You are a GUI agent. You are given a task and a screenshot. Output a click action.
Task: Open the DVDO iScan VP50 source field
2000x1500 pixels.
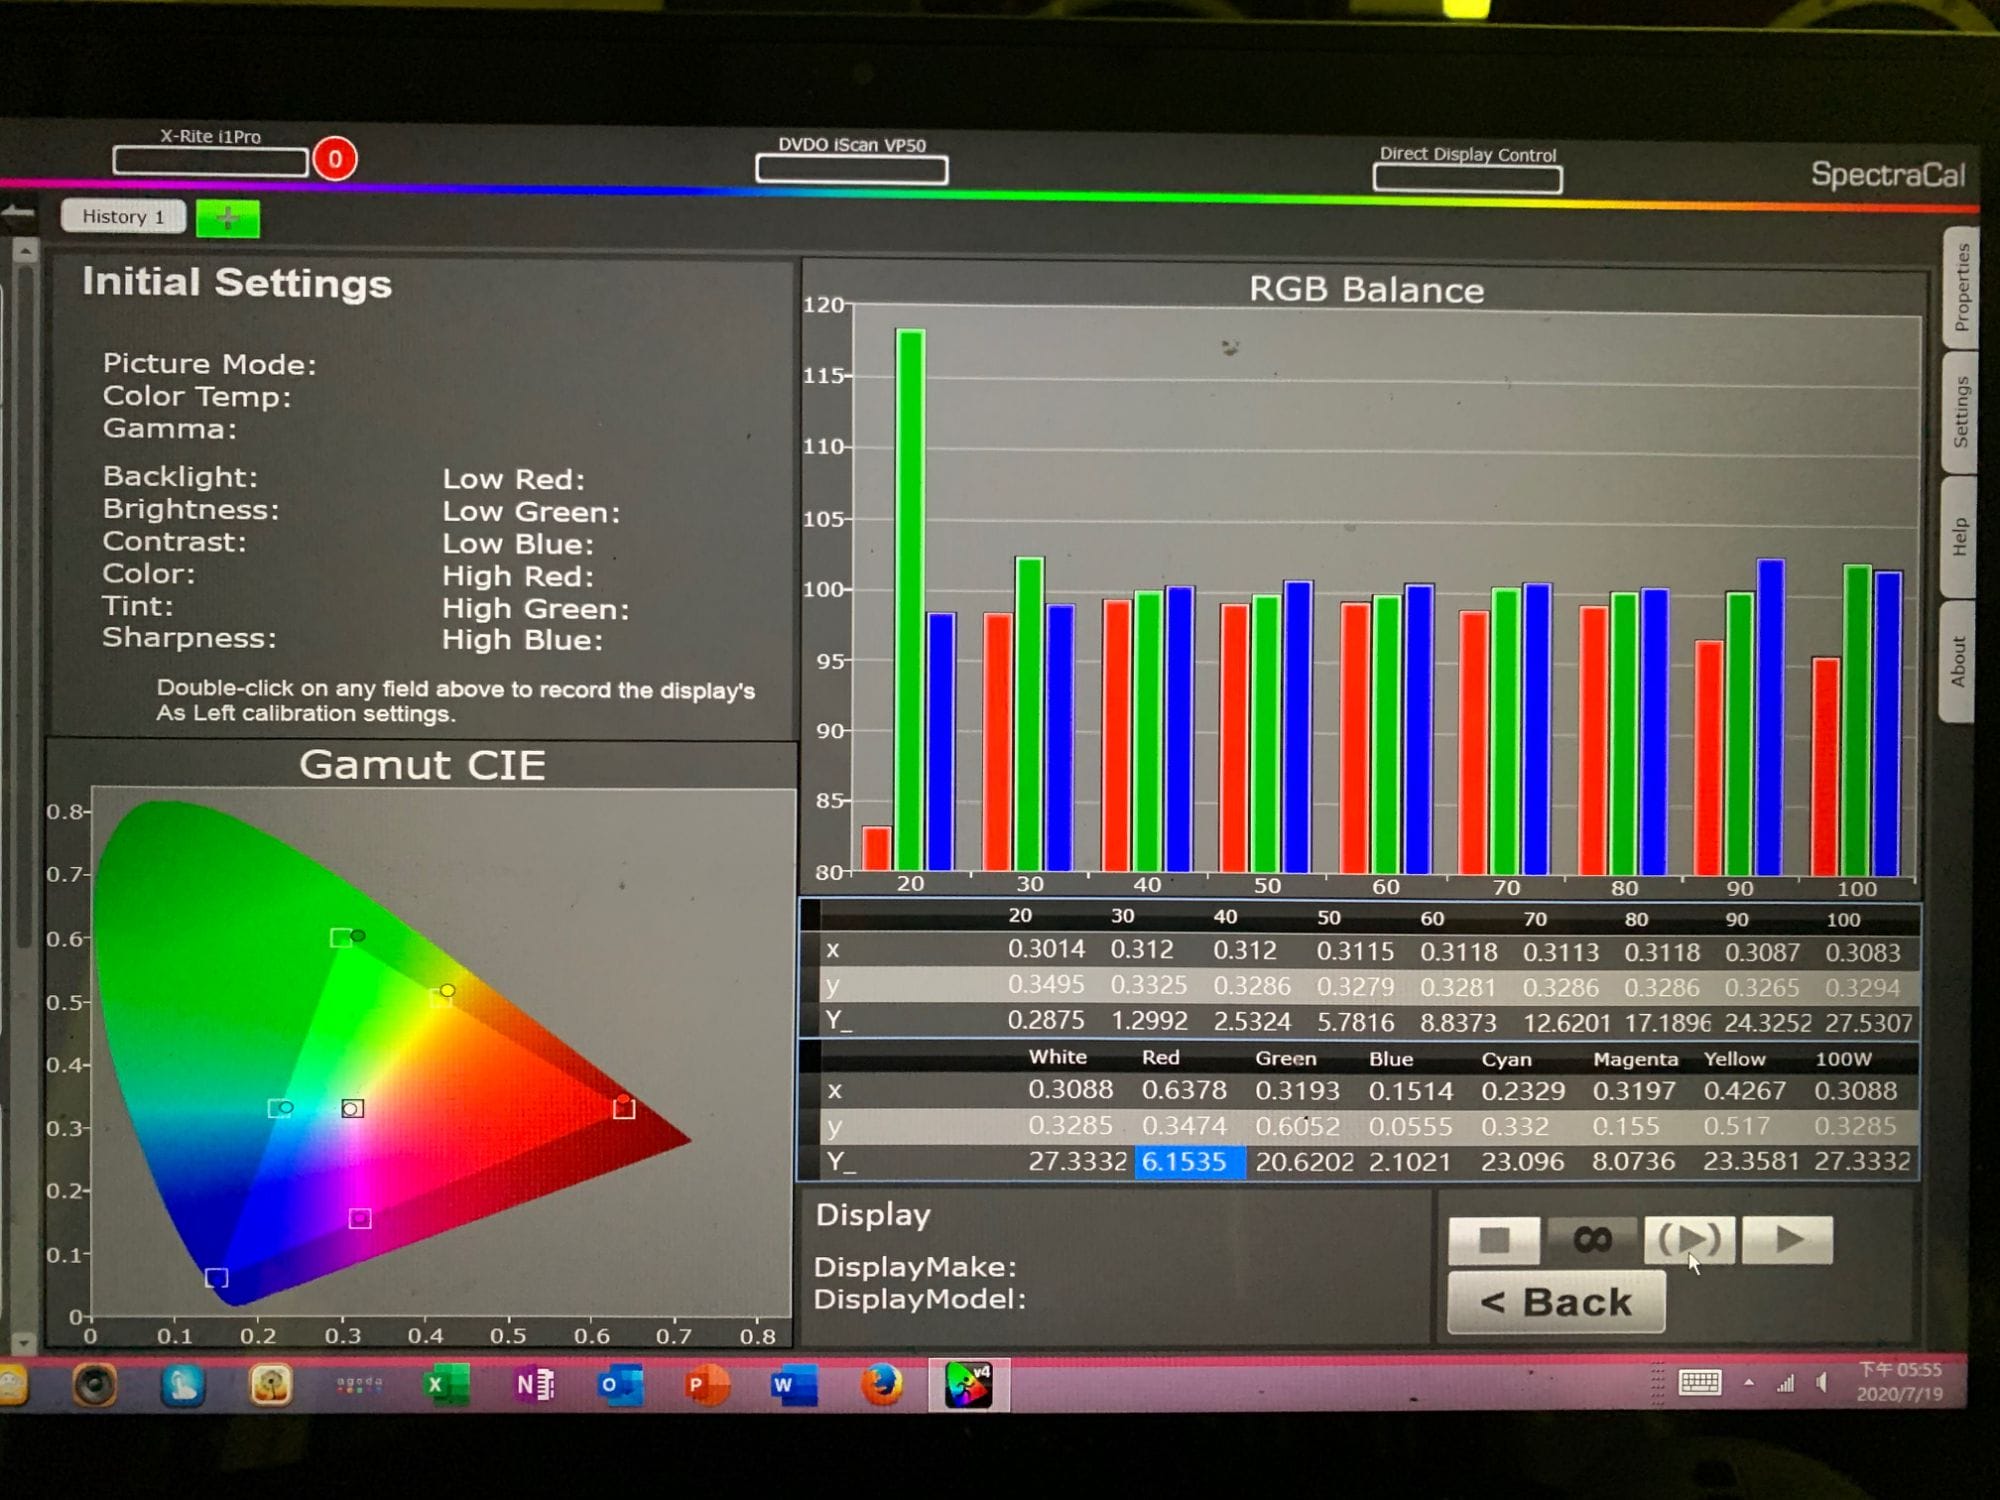851,170
